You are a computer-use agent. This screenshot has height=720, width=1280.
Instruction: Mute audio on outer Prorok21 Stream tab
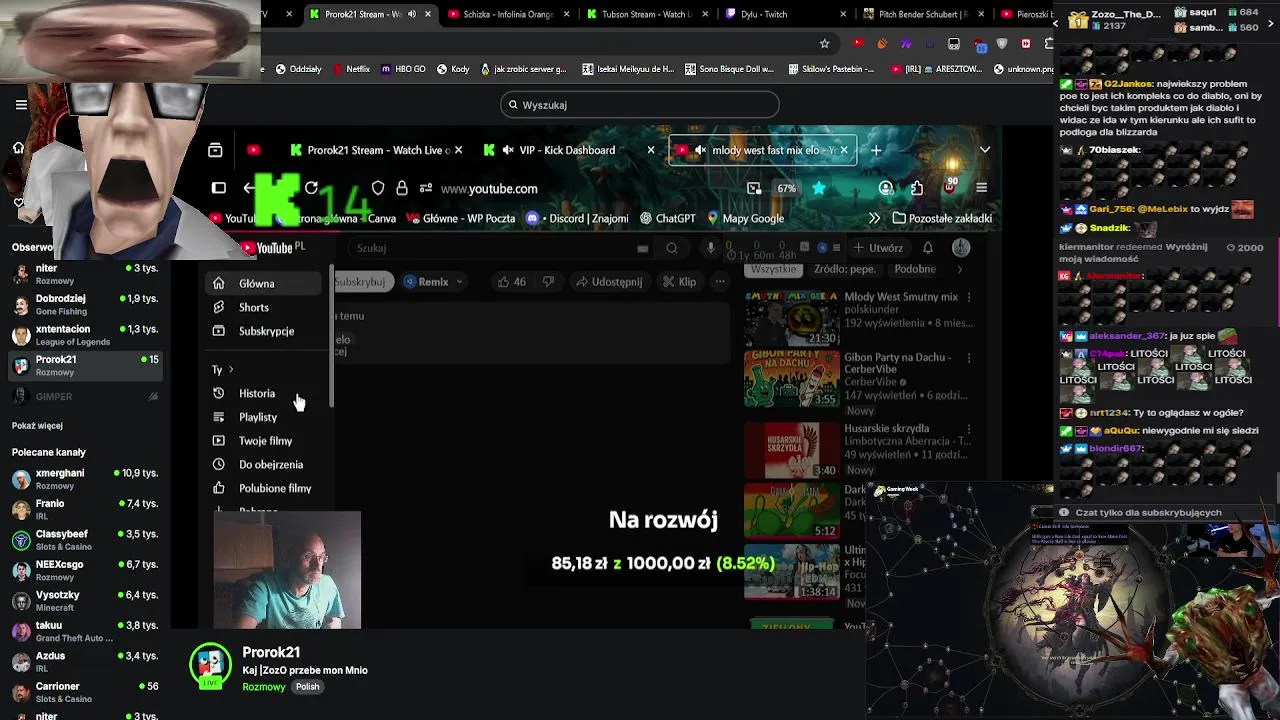point(412,14)
